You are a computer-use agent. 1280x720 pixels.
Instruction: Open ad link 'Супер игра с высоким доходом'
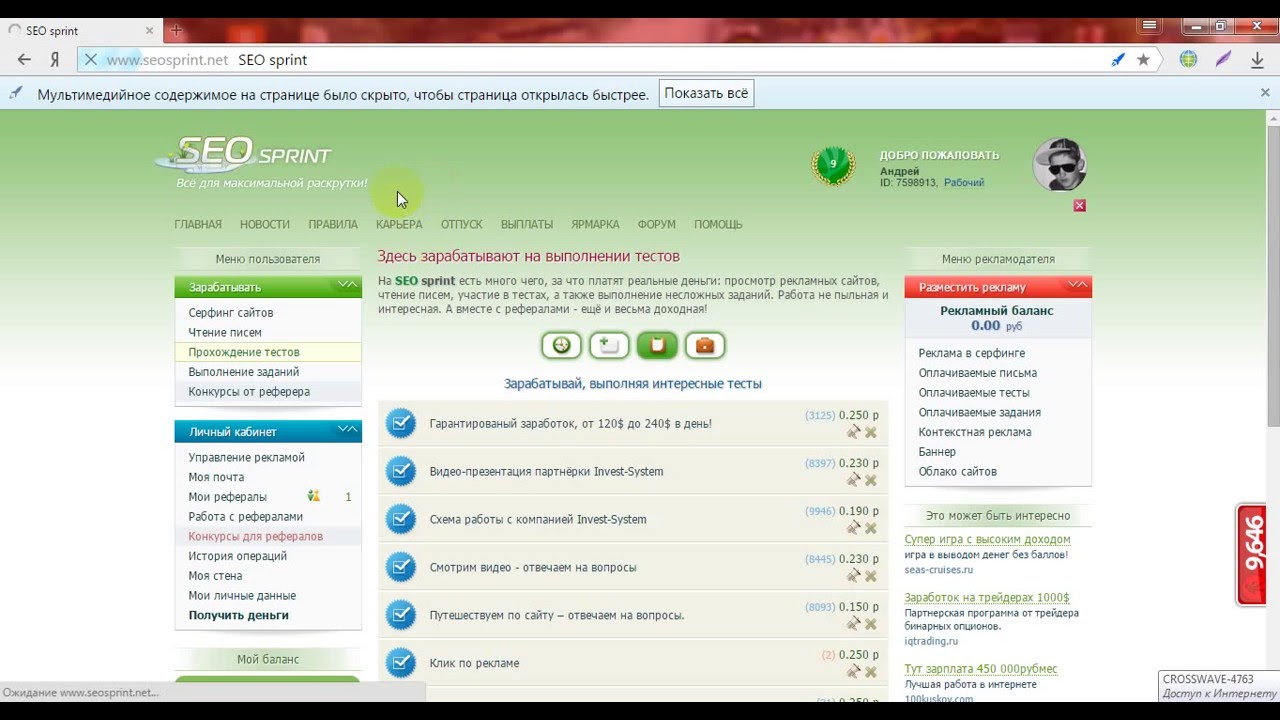pyautogui.click(x=988, y=539)
